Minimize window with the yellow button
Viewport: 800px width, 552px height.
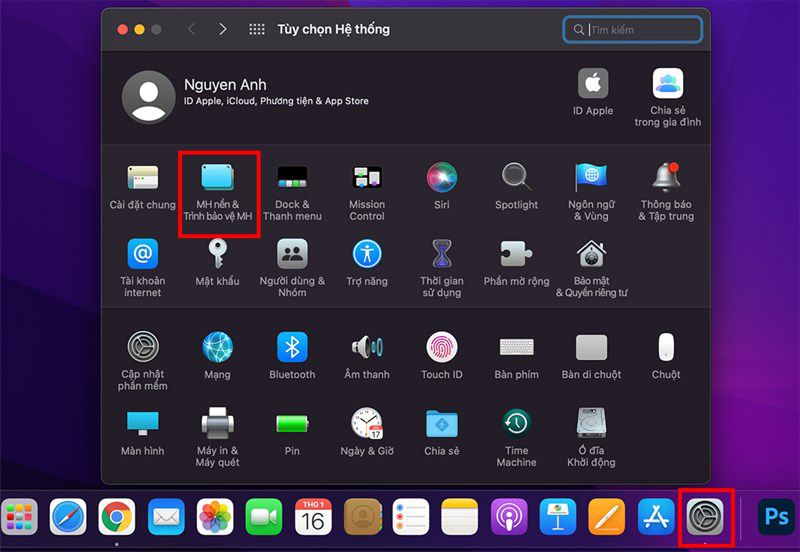(139, 30)
